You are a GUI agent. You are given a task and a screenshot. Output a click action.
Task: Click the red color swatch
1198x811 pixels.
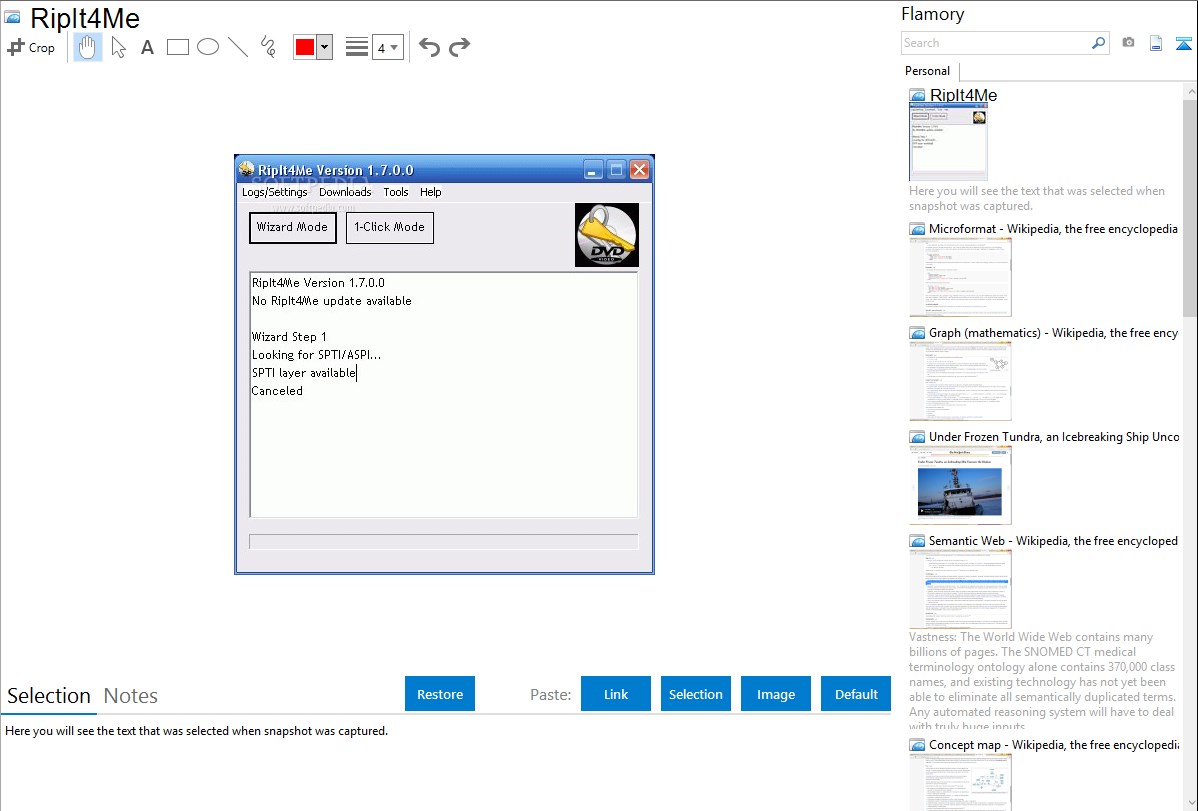coord(305,47)
